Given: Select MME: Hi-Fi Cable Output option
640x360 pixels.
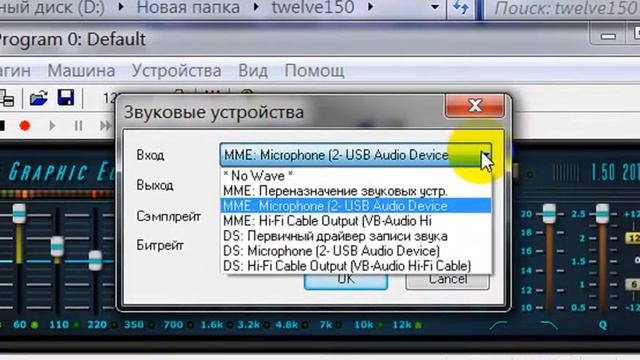Looking at the screenshot, I should point(356,221).
